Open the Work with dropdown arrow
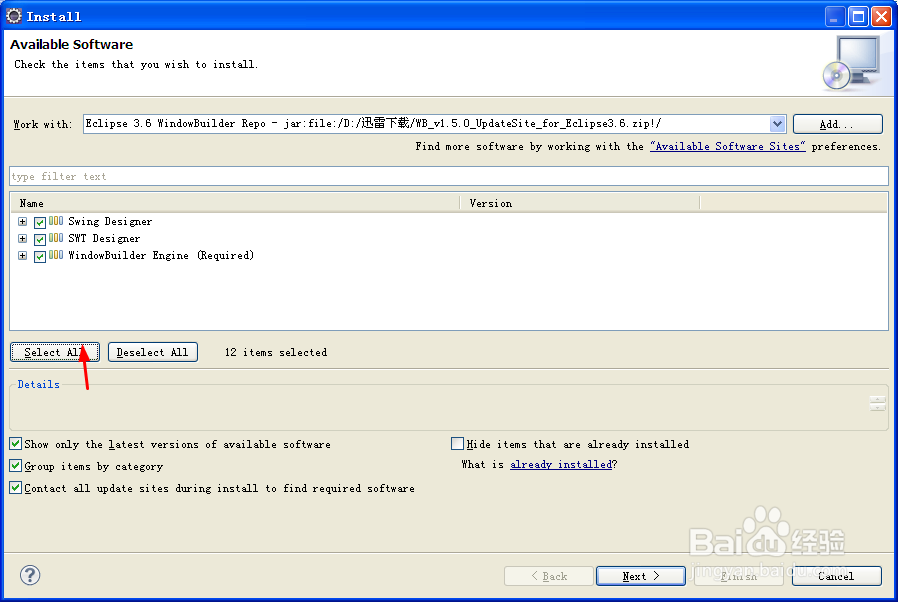The image size is (898, 602). coord(777,124)
